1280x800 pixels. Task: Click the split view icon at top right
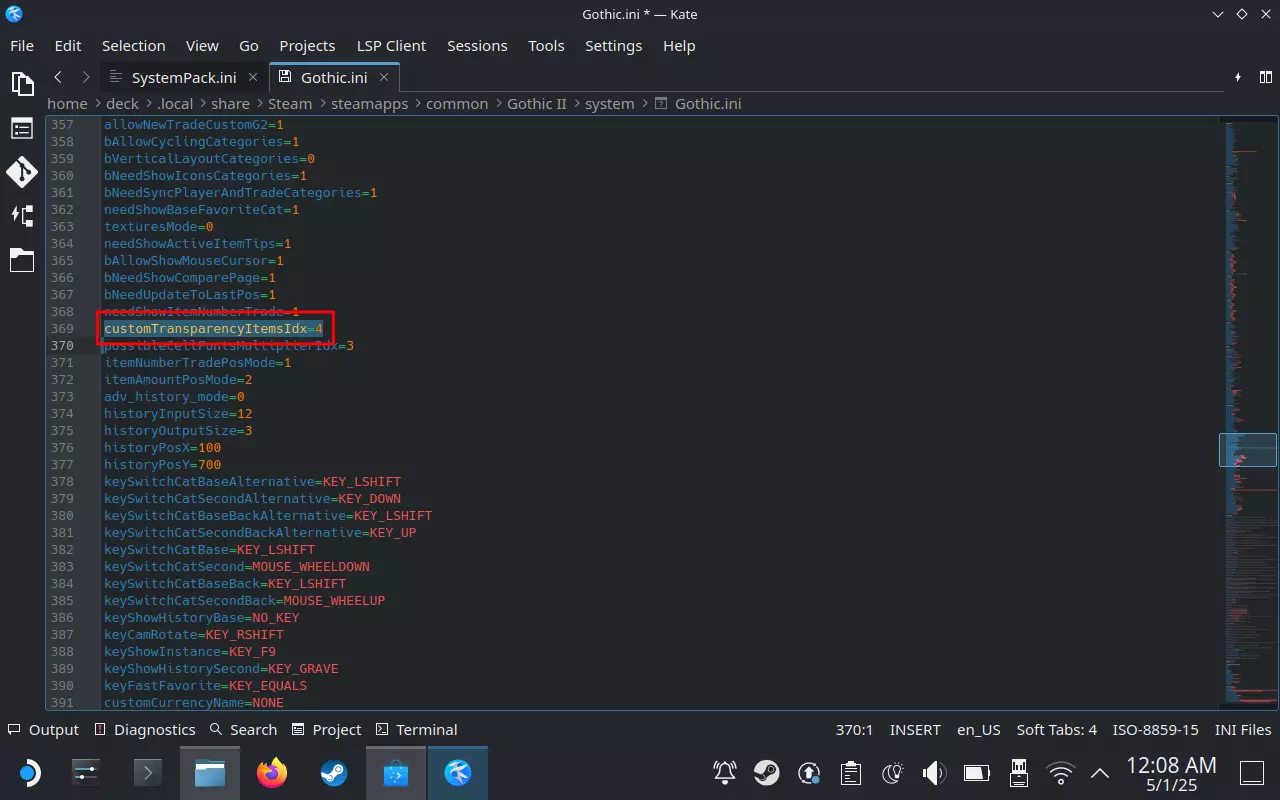(1266, 77)
